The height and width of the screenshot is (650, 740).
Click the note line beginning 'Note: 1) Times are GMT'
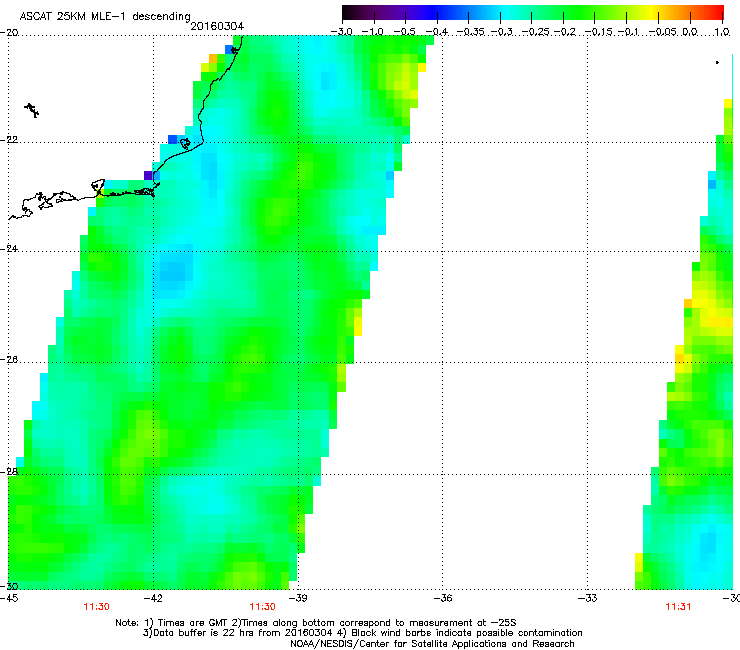pyautogui.click(x=316, y=623)
